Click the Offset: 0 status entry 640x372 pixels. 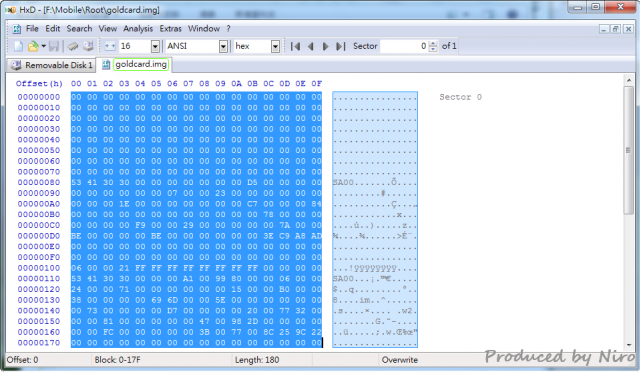click(x=22, y=360)
